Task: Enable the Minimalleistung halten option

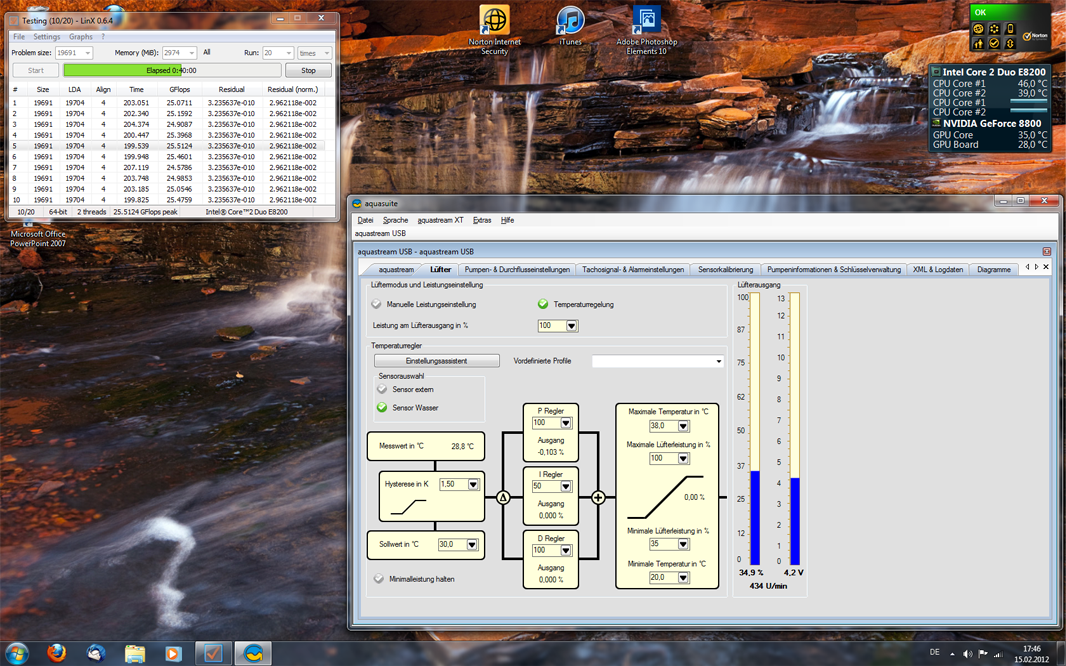Action: (379, 579)
